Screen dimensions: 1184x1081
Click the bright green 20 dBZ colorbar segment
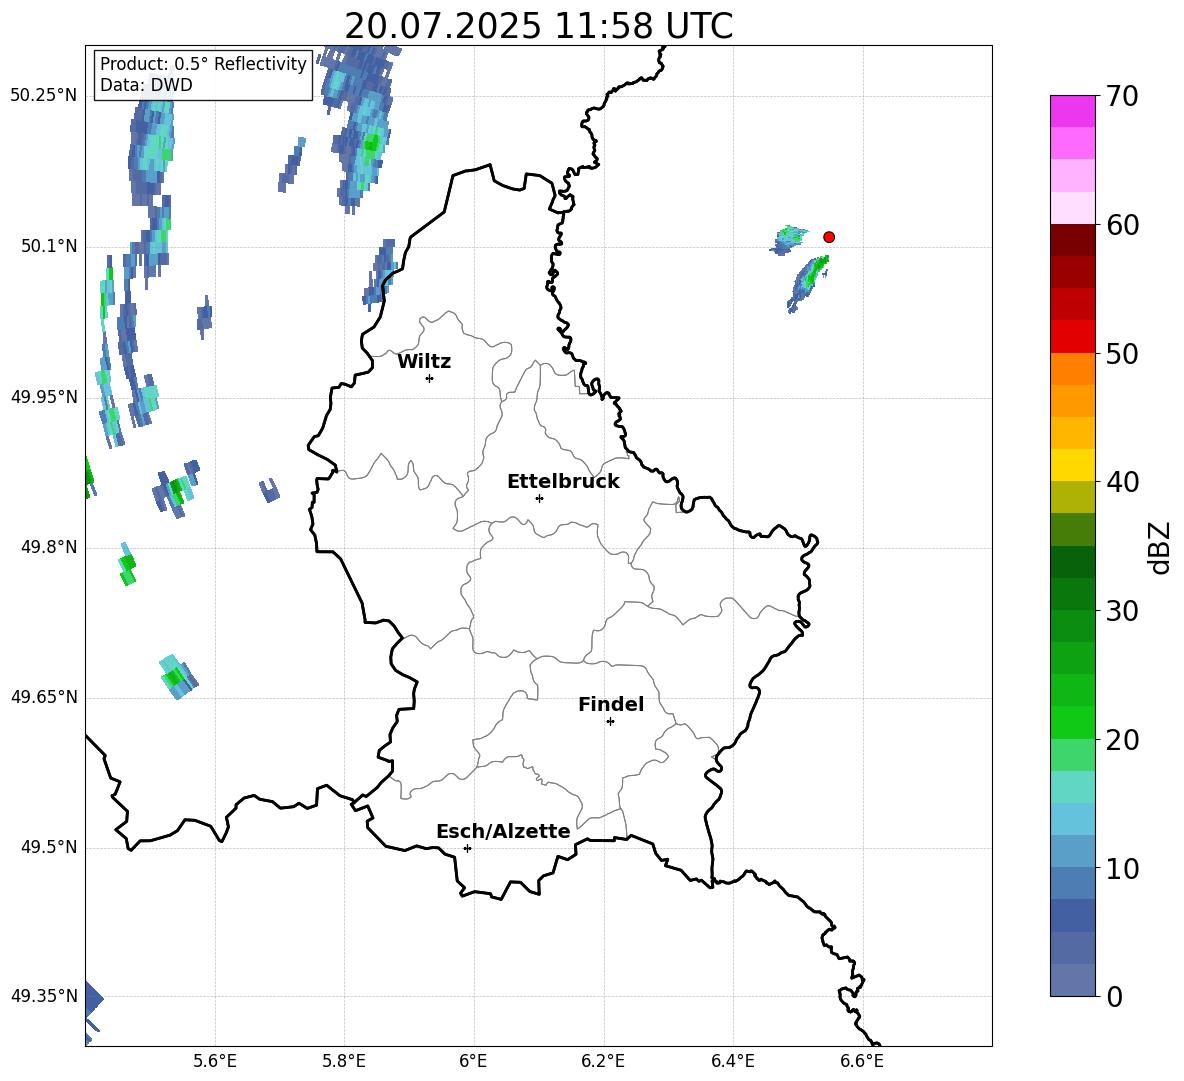(x=1072, y=722)
